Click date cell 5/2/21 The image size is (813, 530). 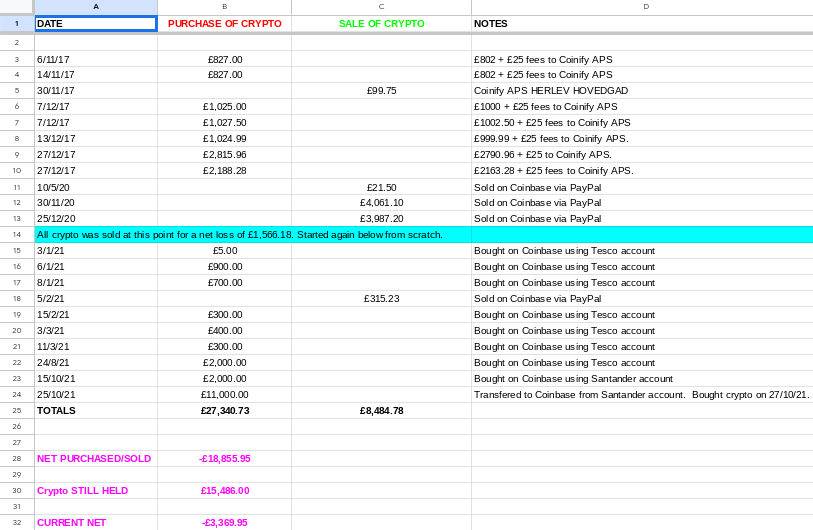[x=96, y=298]
